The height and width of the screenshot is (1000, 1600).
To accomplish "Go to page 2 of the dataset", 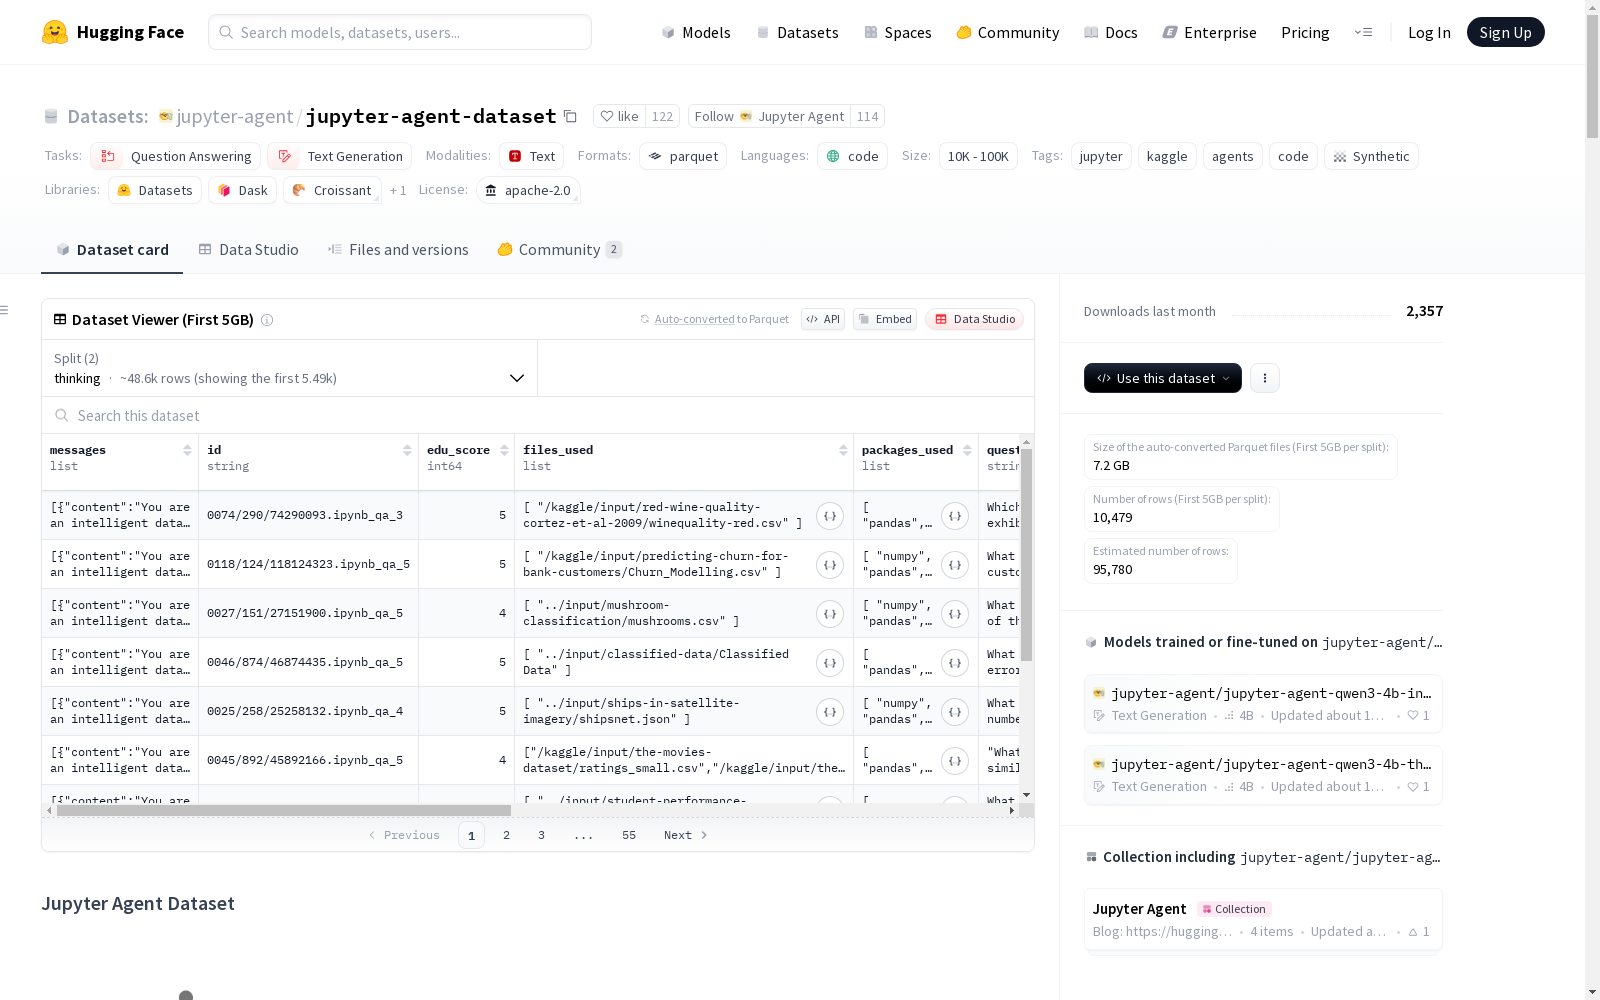I will [507, 835].
